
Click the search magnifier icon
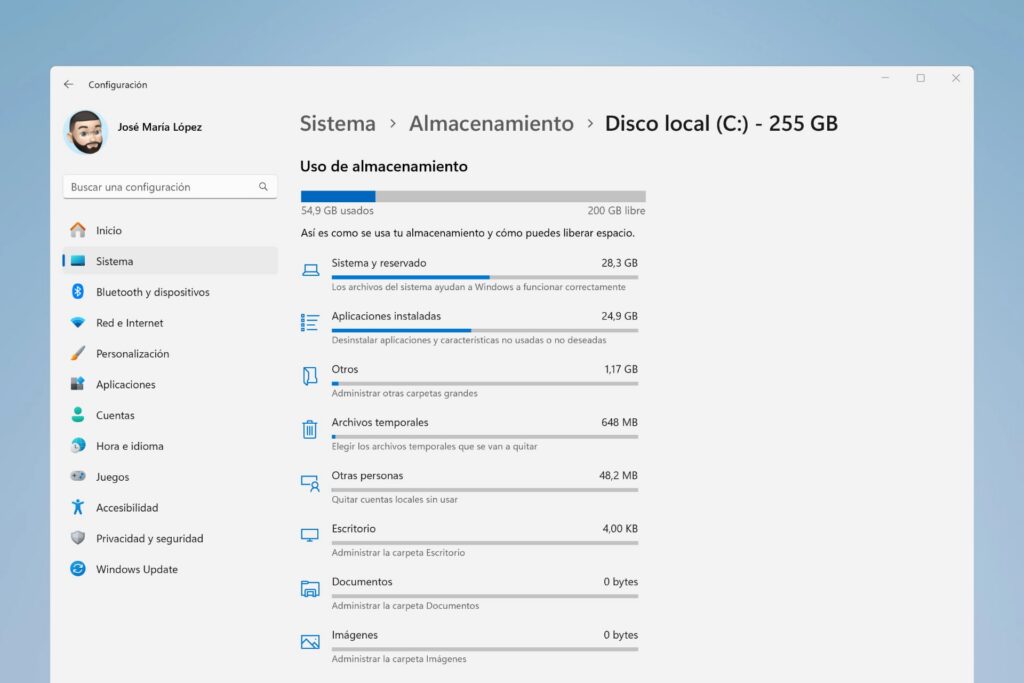pyautogui.click(x=263, y=187)
